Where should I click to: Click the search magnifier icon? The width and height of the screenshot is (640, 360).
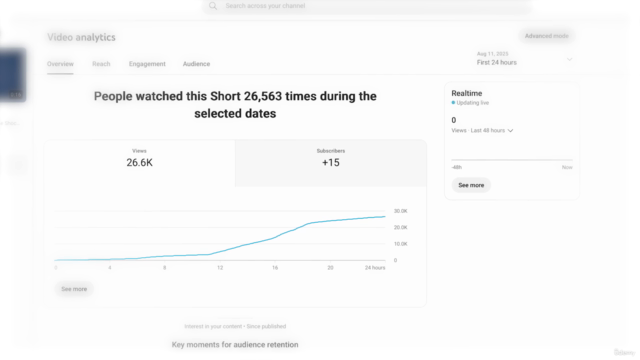point(213,6)
